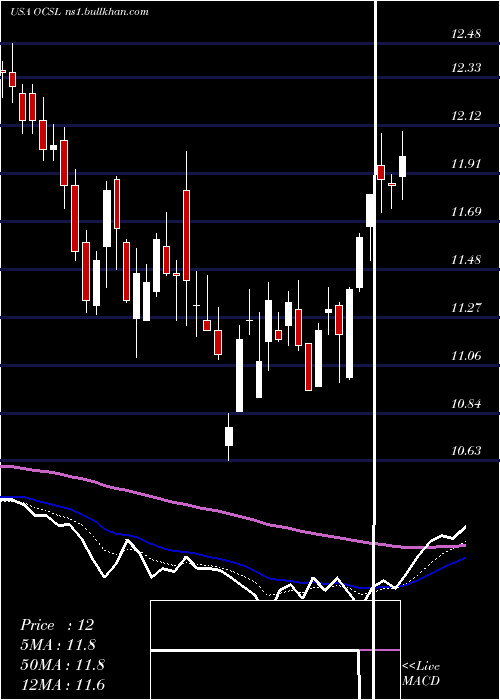Click the 12.33 price axis label
This screenshot has width=500, height=700.
pos(466,67)
